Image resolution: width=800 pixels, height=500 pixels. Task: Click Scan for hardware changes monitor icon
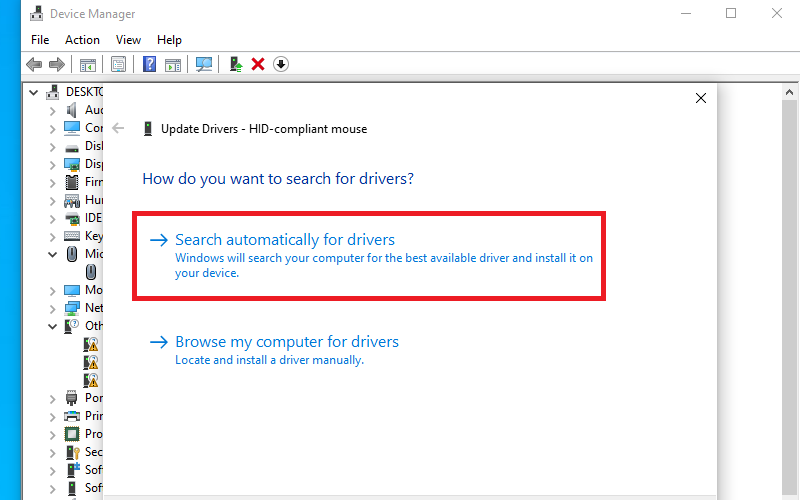click(204, 65)
